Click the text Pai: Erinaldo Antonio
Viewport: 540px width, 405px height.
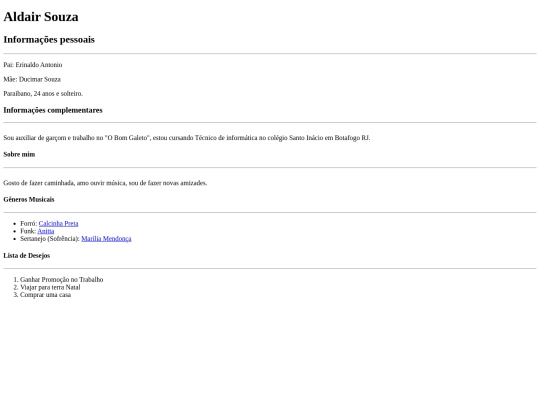click(x=33, y=65)
